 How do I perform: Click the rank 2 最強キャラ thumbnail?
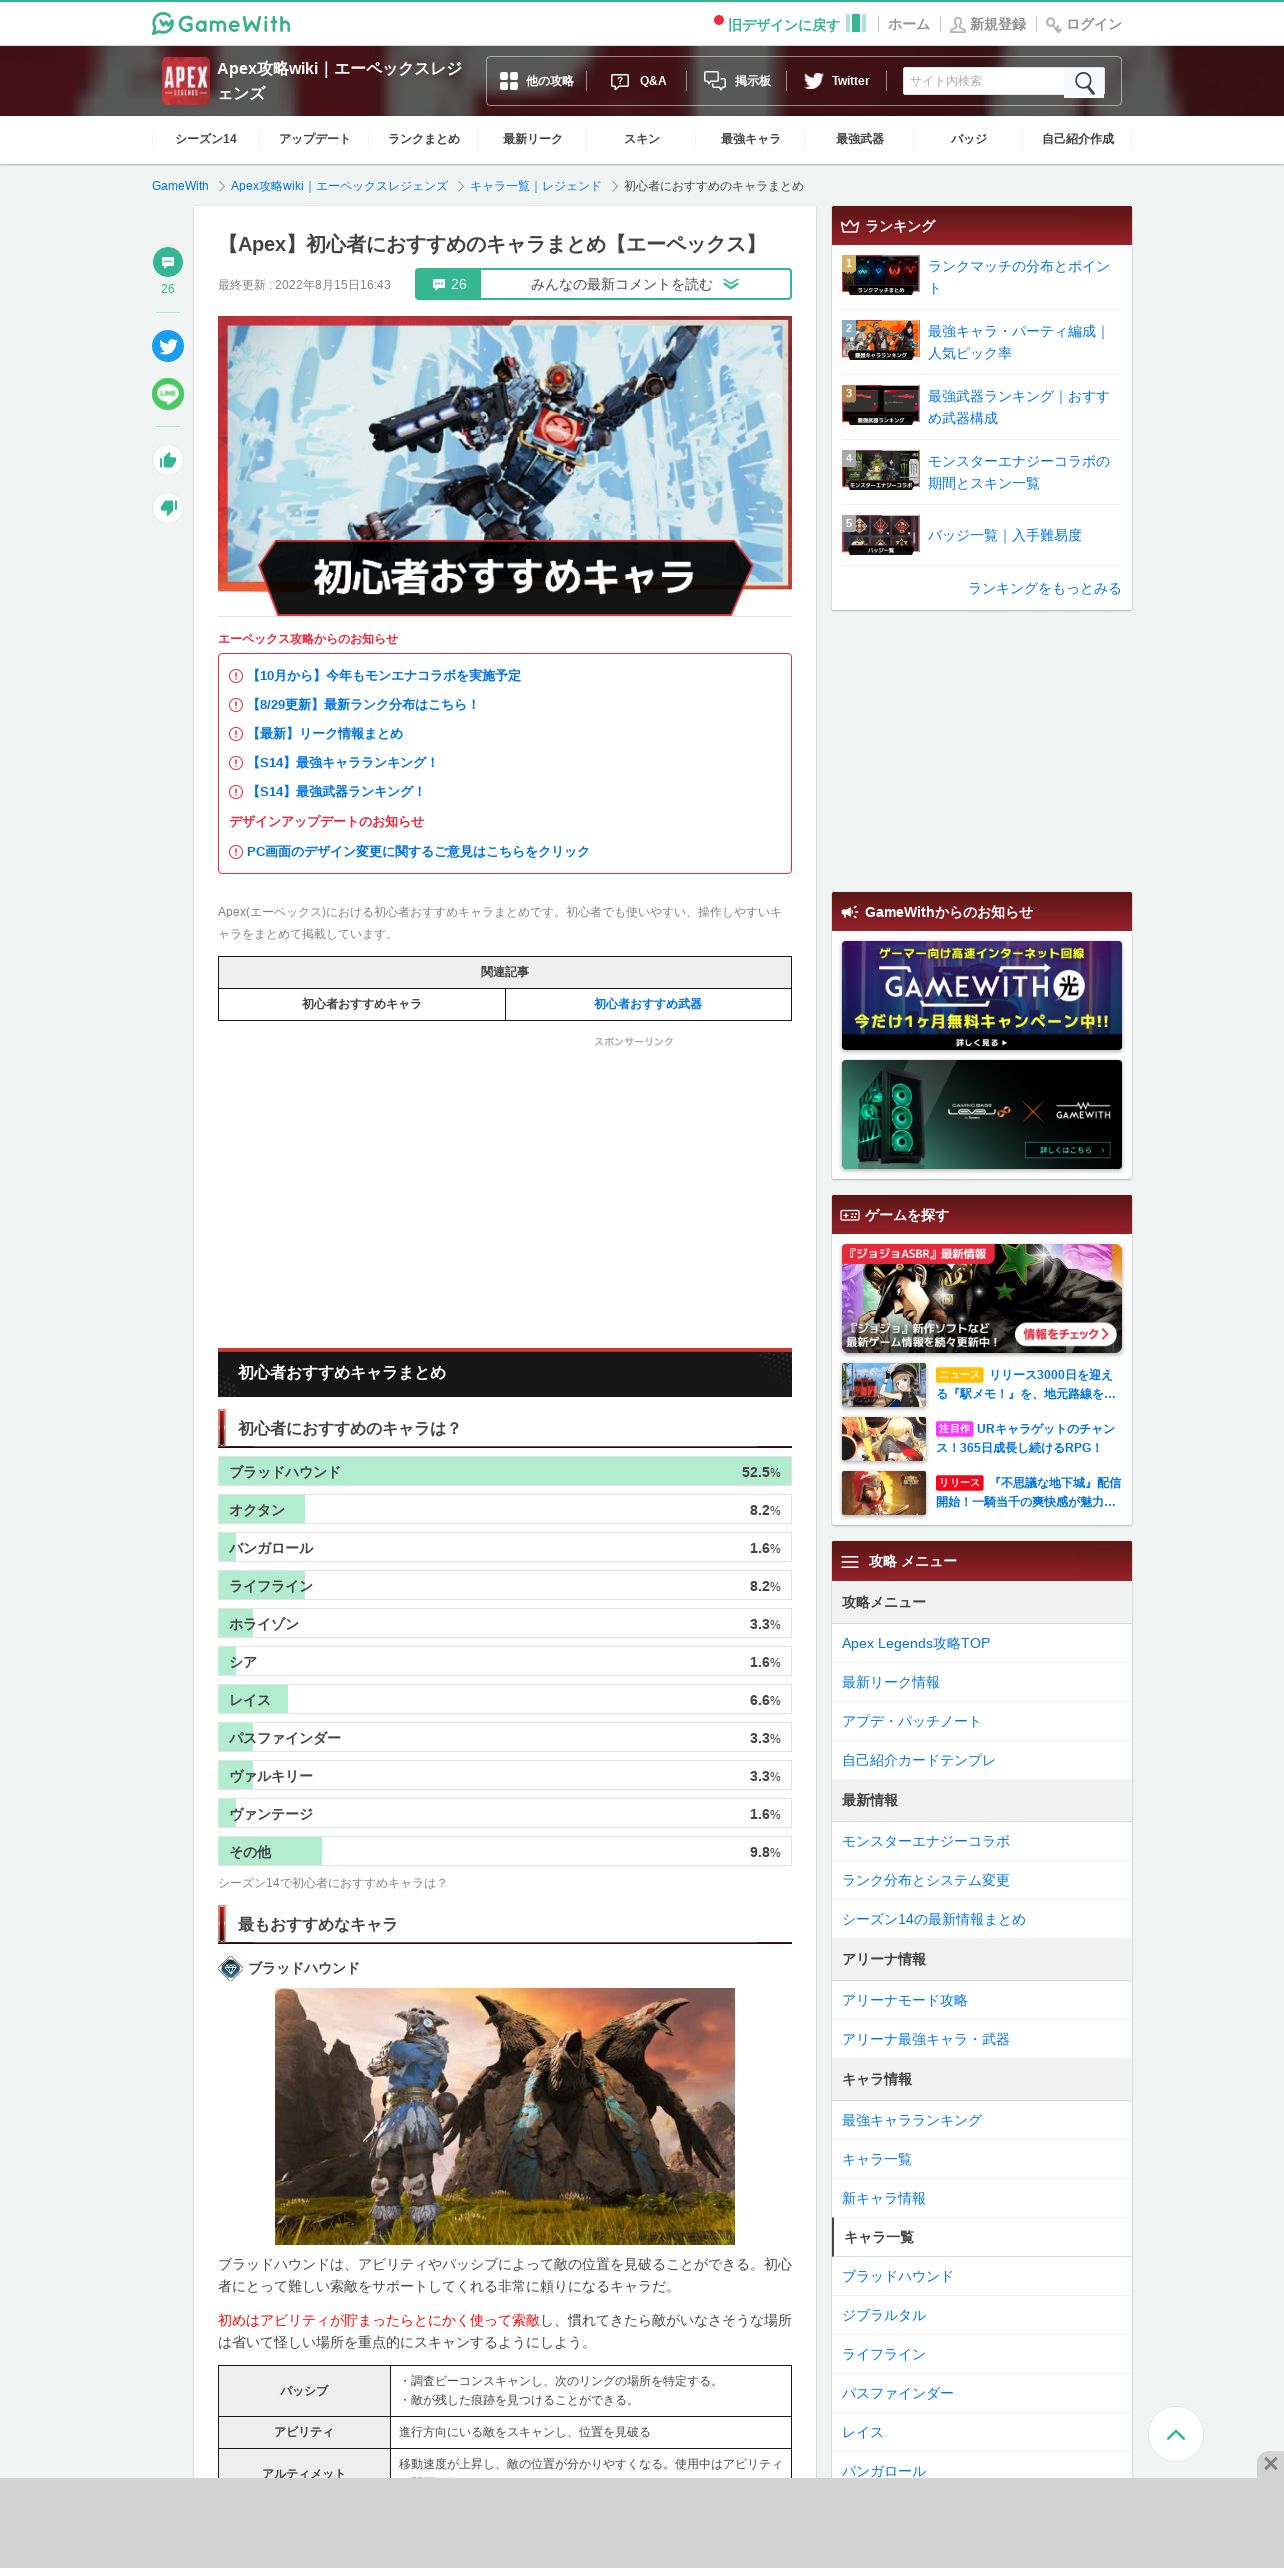click(x=881, y=340)
